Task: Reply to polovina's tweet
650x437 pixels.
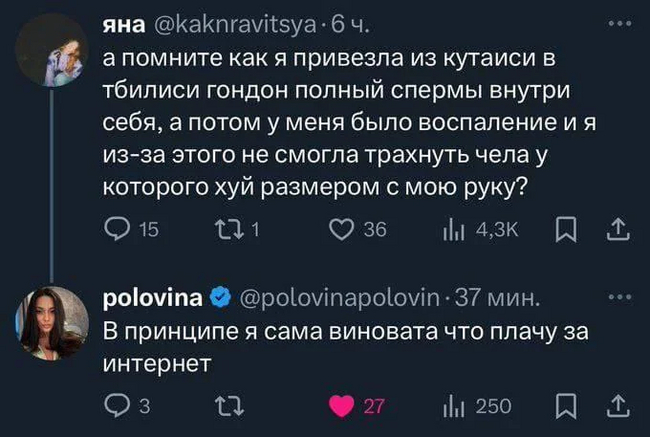Action: pyautogui.click(x=115, y=405)
